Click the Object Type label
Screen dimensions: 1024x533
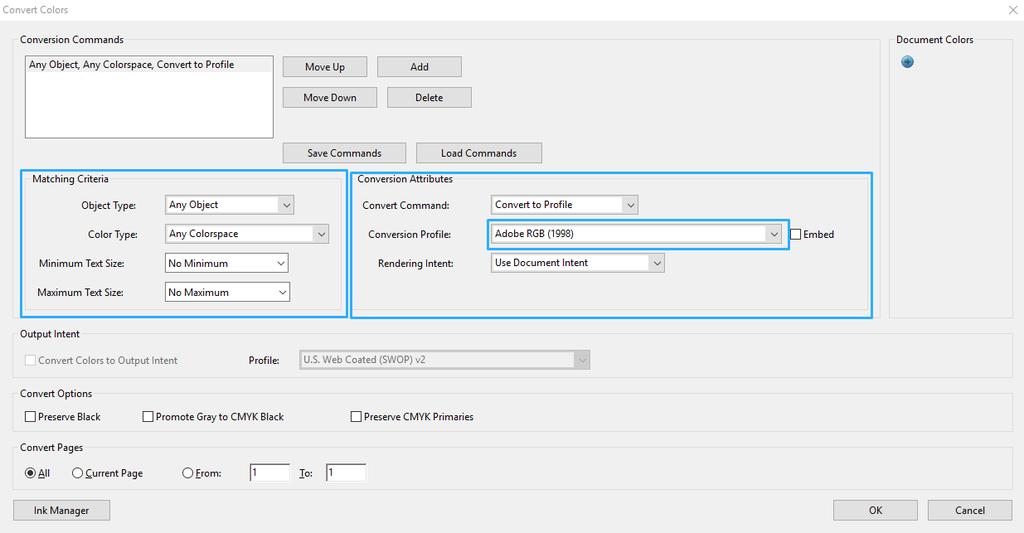tap(108, 205)
